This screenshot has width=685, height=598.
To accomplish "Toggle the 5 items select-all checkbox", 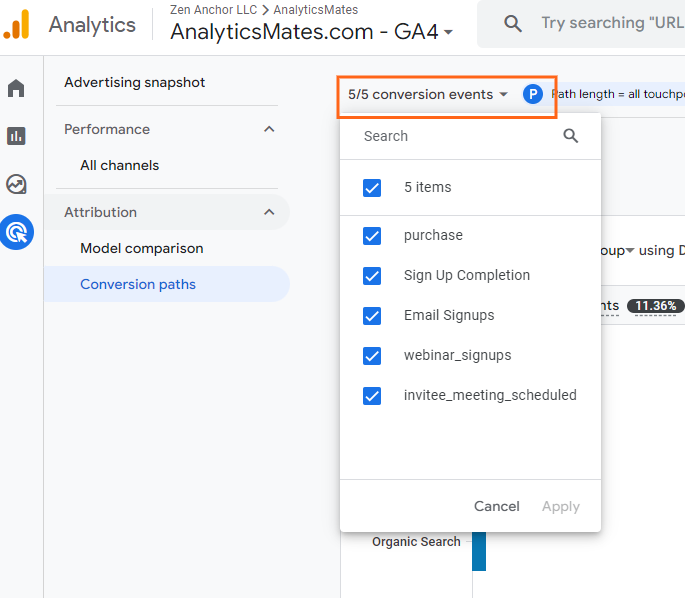I will (x=372, y=188).
